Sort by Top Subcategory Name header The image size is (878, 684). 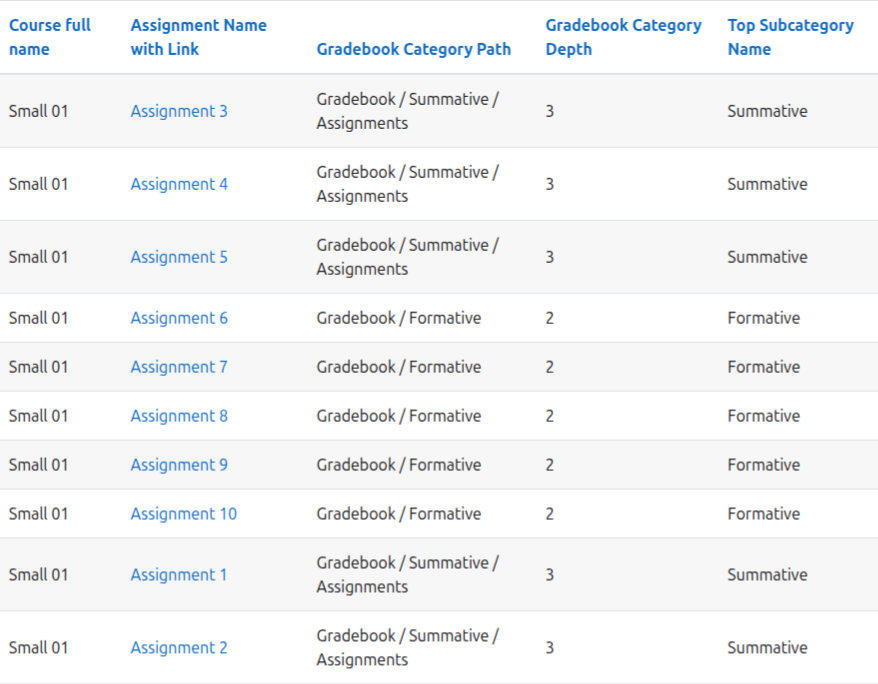tap(791, 37)
